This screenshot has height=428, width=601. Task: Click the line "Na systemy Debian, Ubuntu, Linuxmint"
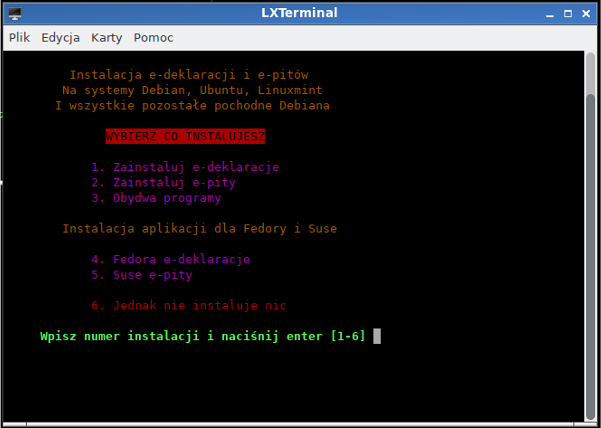[192, 90]
